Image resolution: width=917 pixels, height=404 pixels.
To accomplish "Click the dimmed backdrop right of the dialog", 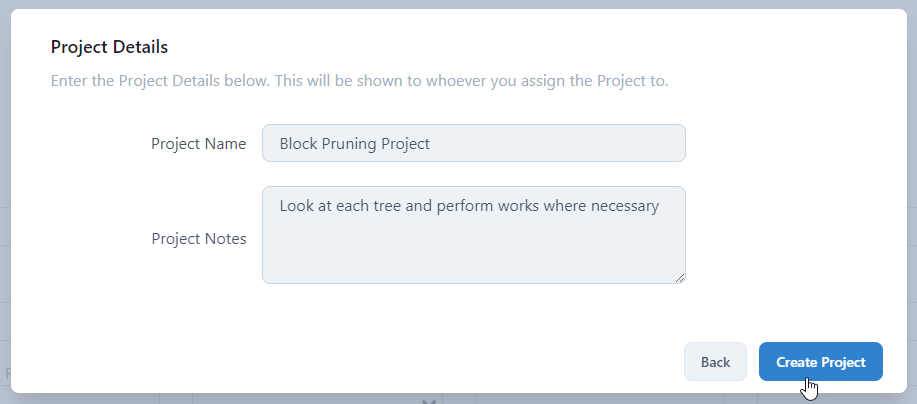I will [912, 200].
